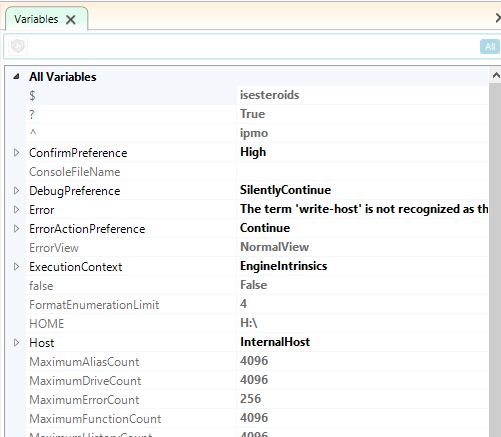501x437 pixels.
Task: Click the write-host error message value
Action: pyautogui.click(x=364, y=209)
